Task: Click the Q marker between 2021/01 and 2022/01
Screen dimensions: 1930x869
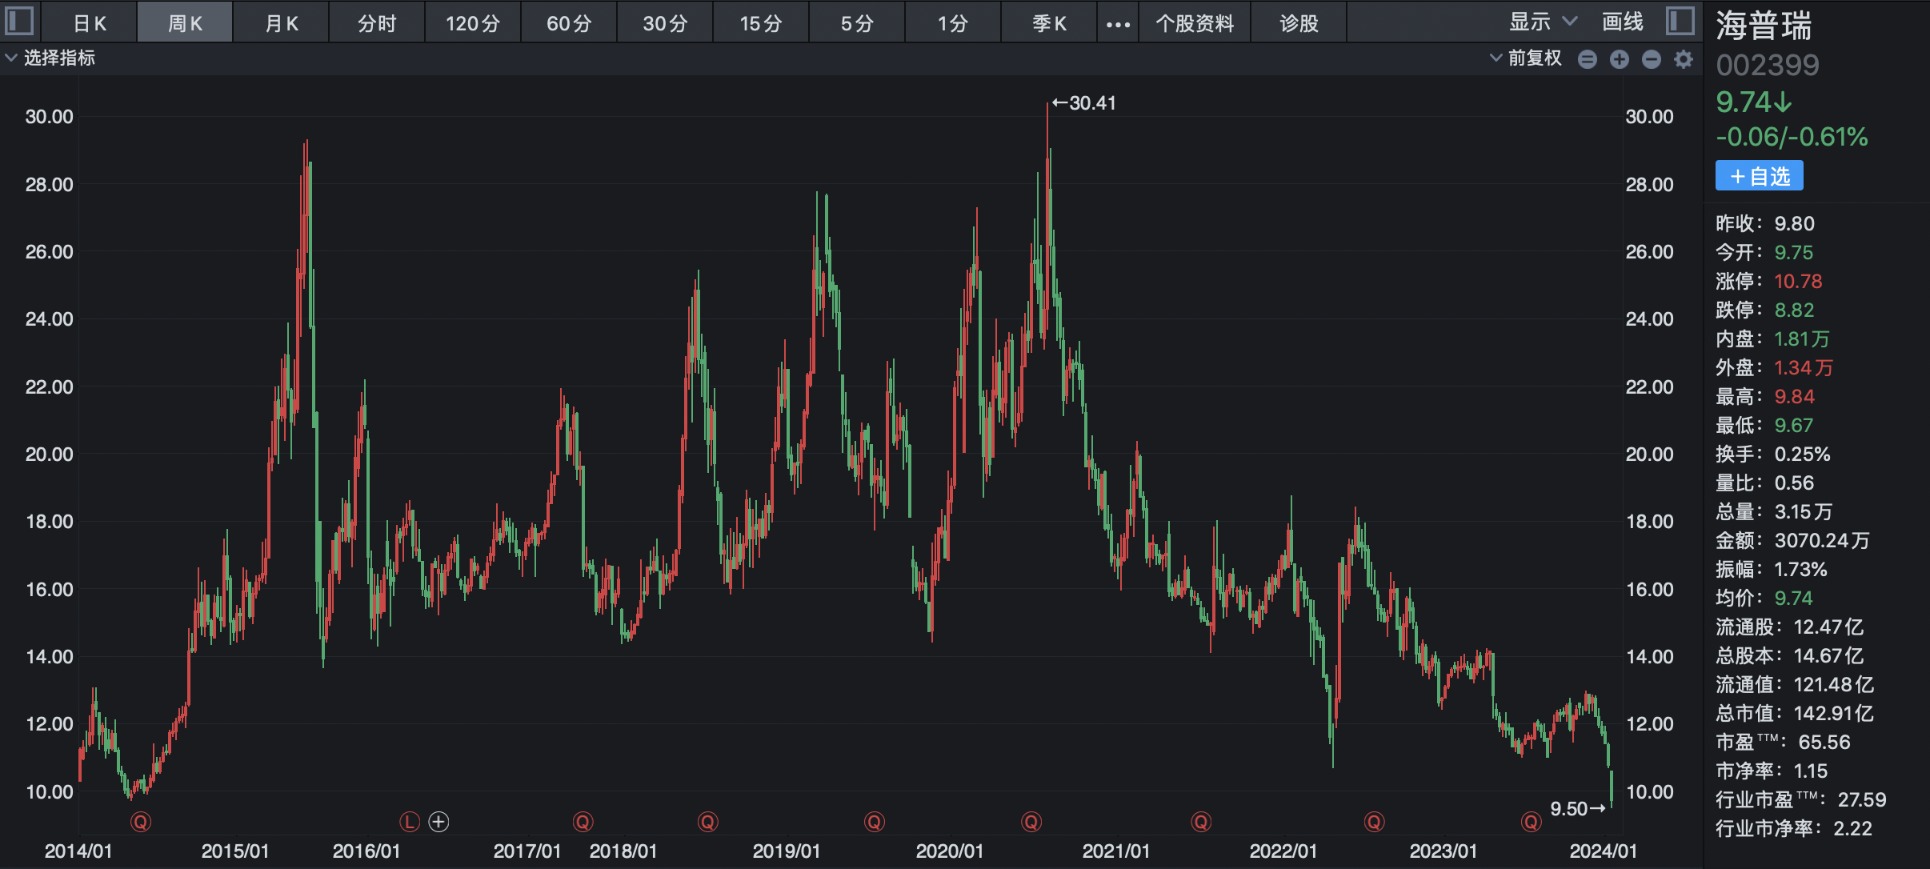Action: point(1201,822)
